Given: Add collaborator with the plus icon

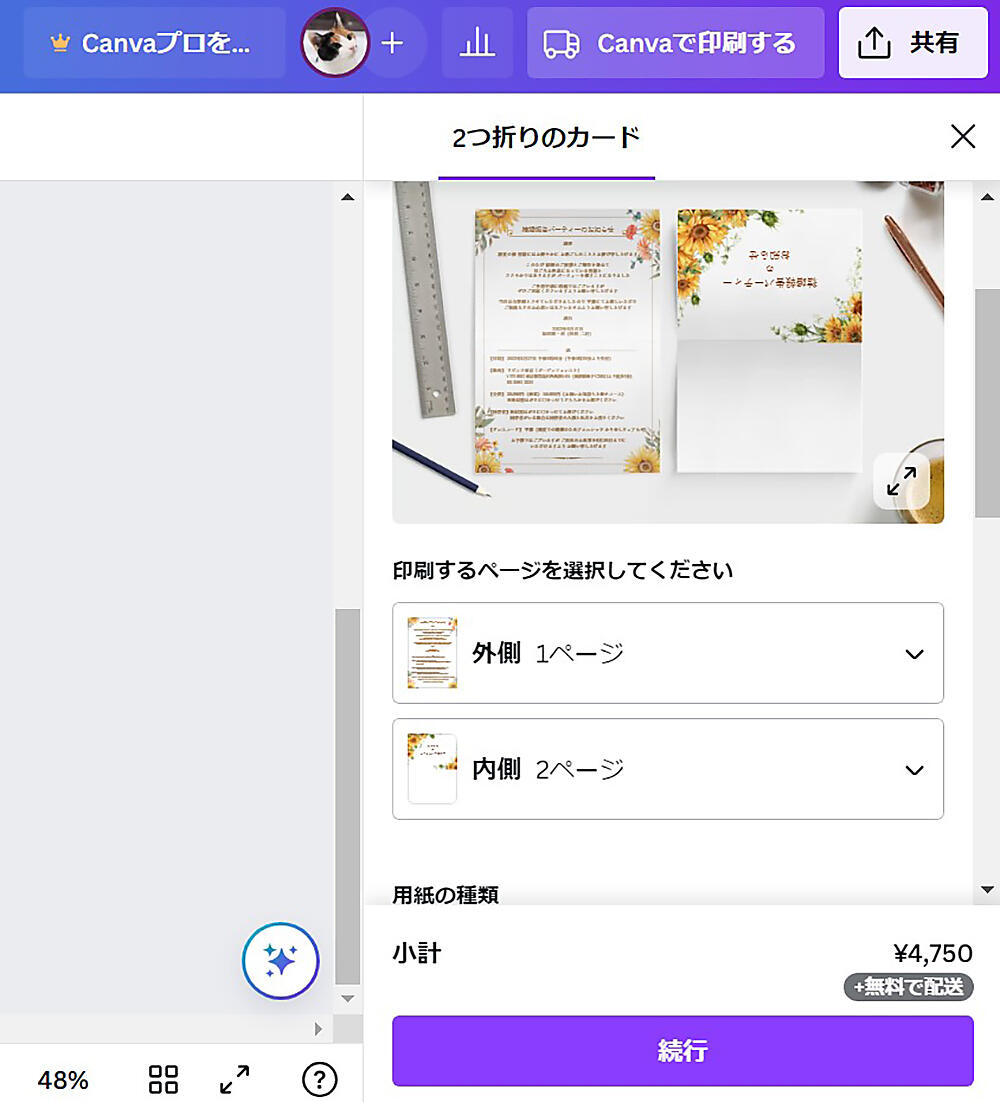Looking at the screenshot, I should [392, 43].
